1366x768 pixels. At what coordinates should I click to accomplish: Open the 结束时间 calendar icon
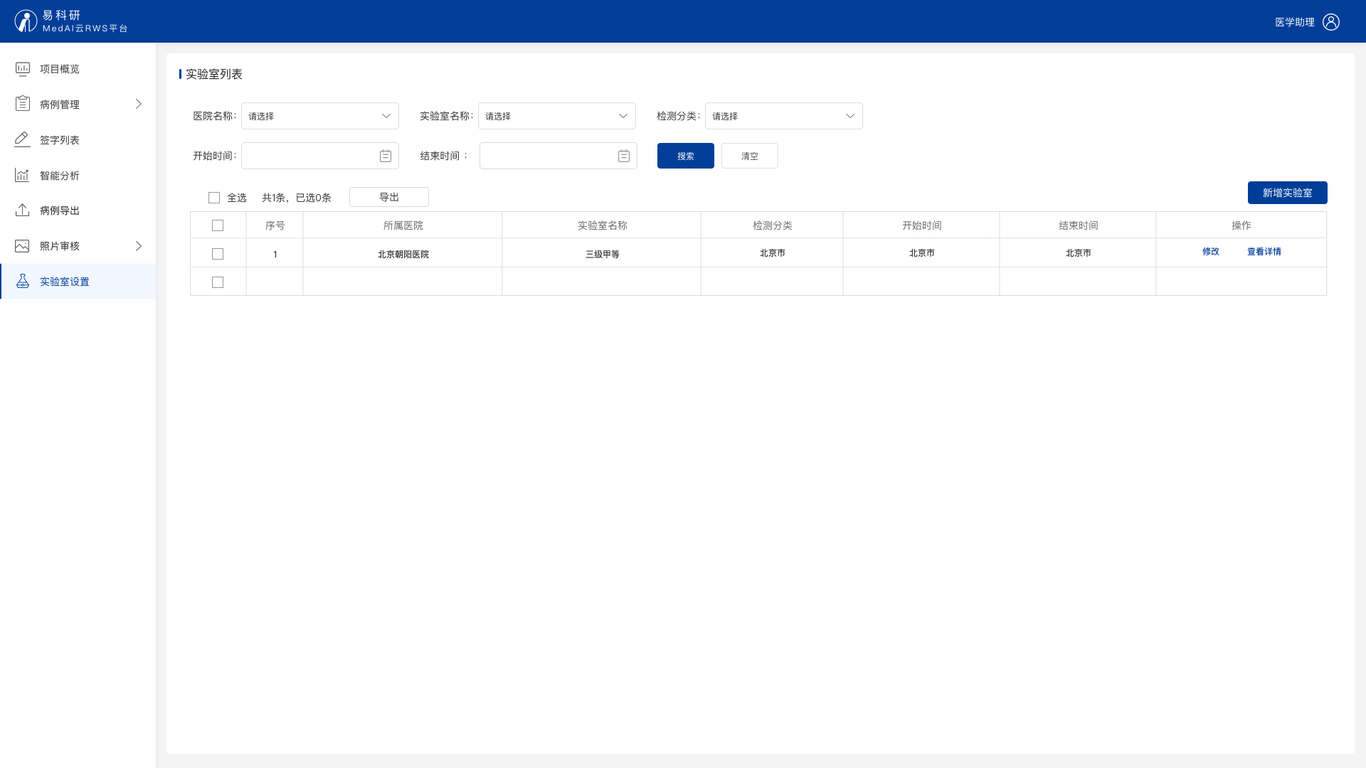tap(623, 156)
